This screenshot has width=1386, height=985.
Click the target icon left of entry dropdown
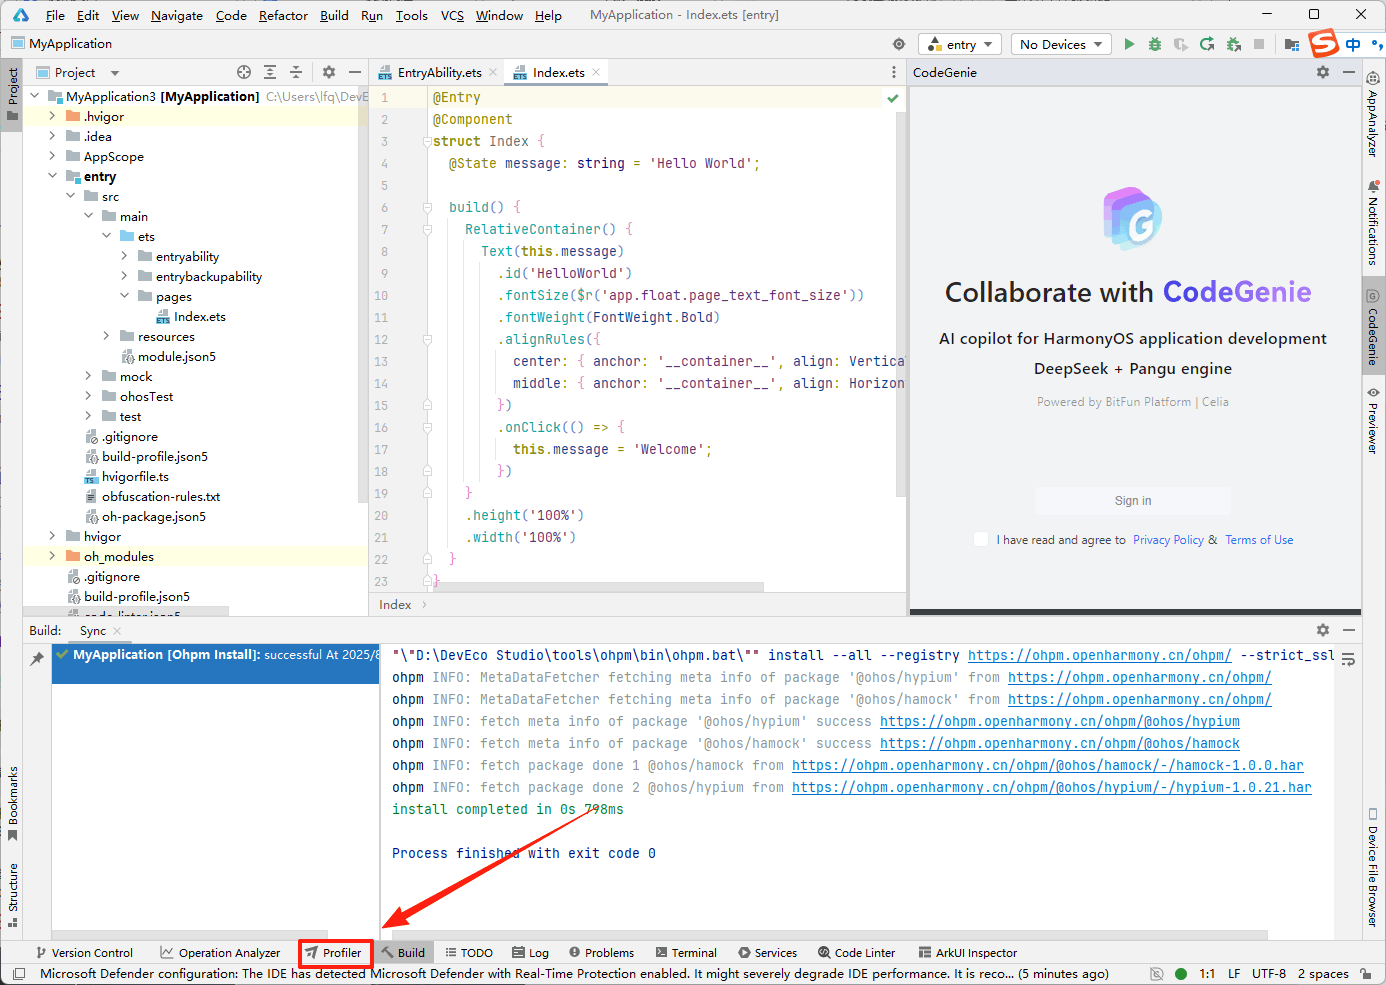coord(899,44)
